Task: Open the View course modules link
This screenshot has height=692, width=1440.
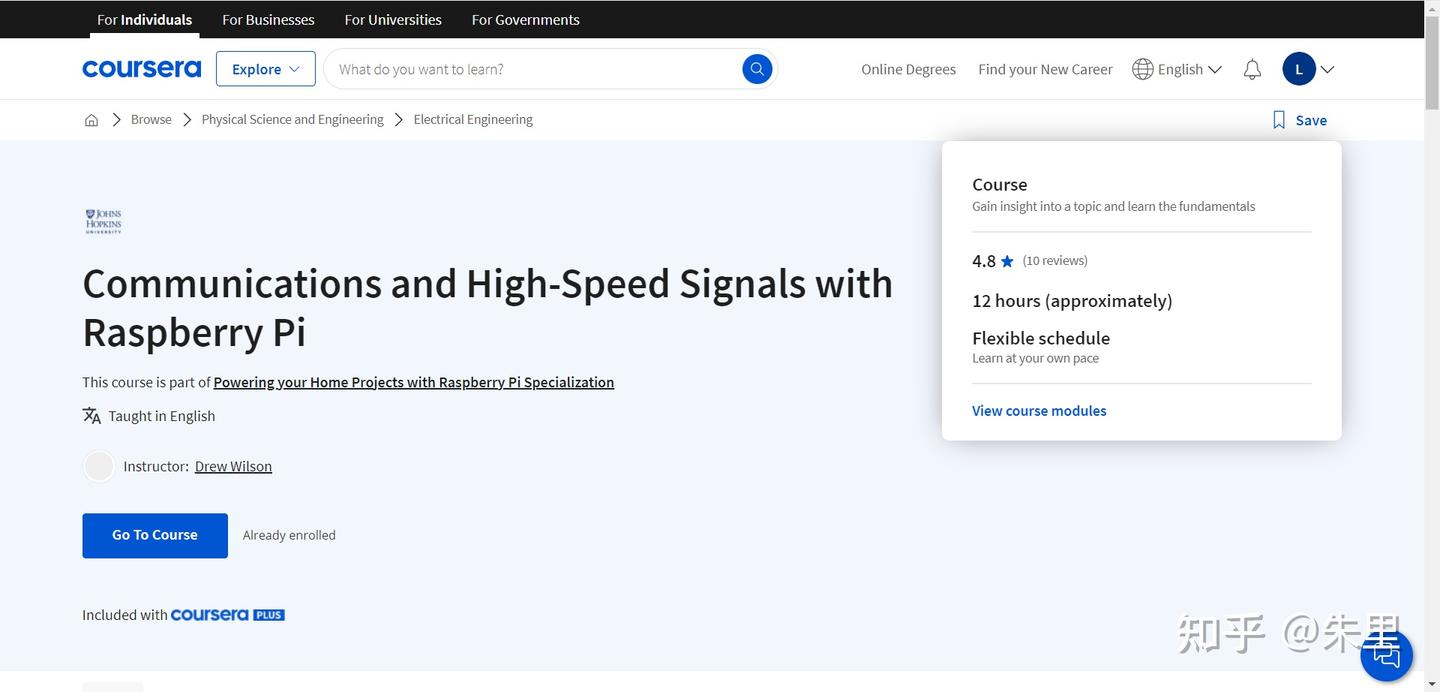Action: 1039,411
